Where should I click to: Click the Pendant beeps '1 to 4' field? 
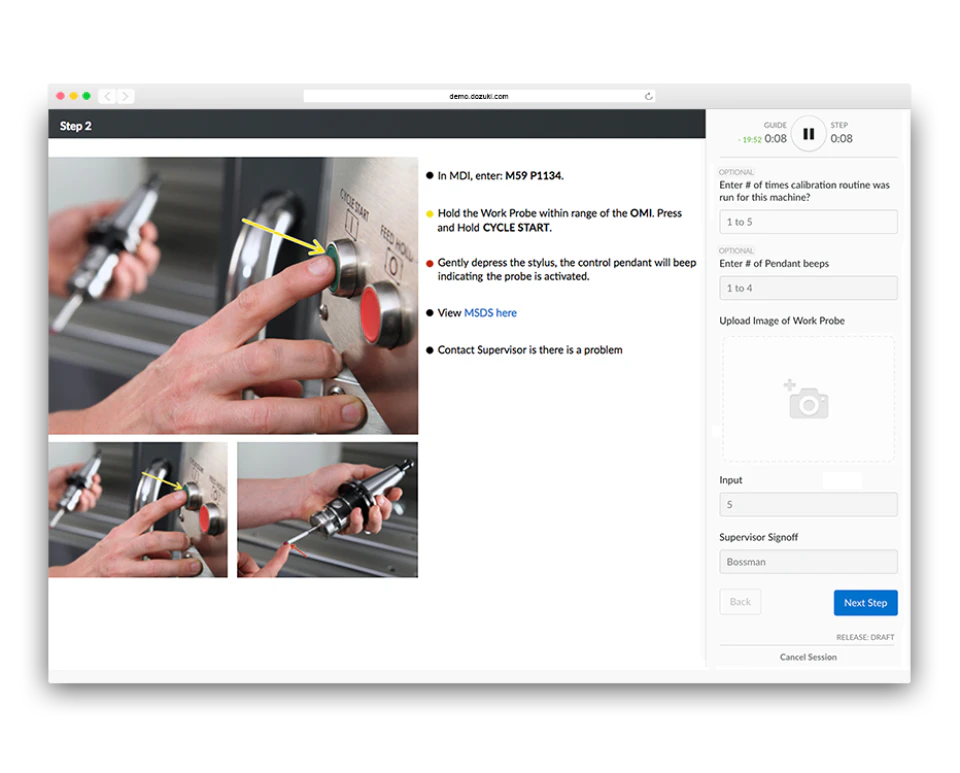click(808, 288)
